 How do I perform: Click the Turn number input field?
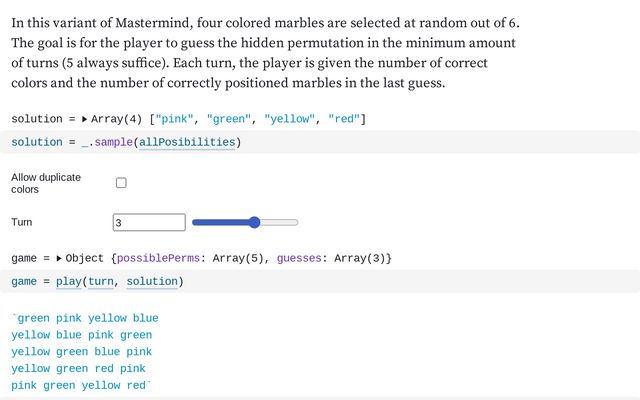coord(149,222)
